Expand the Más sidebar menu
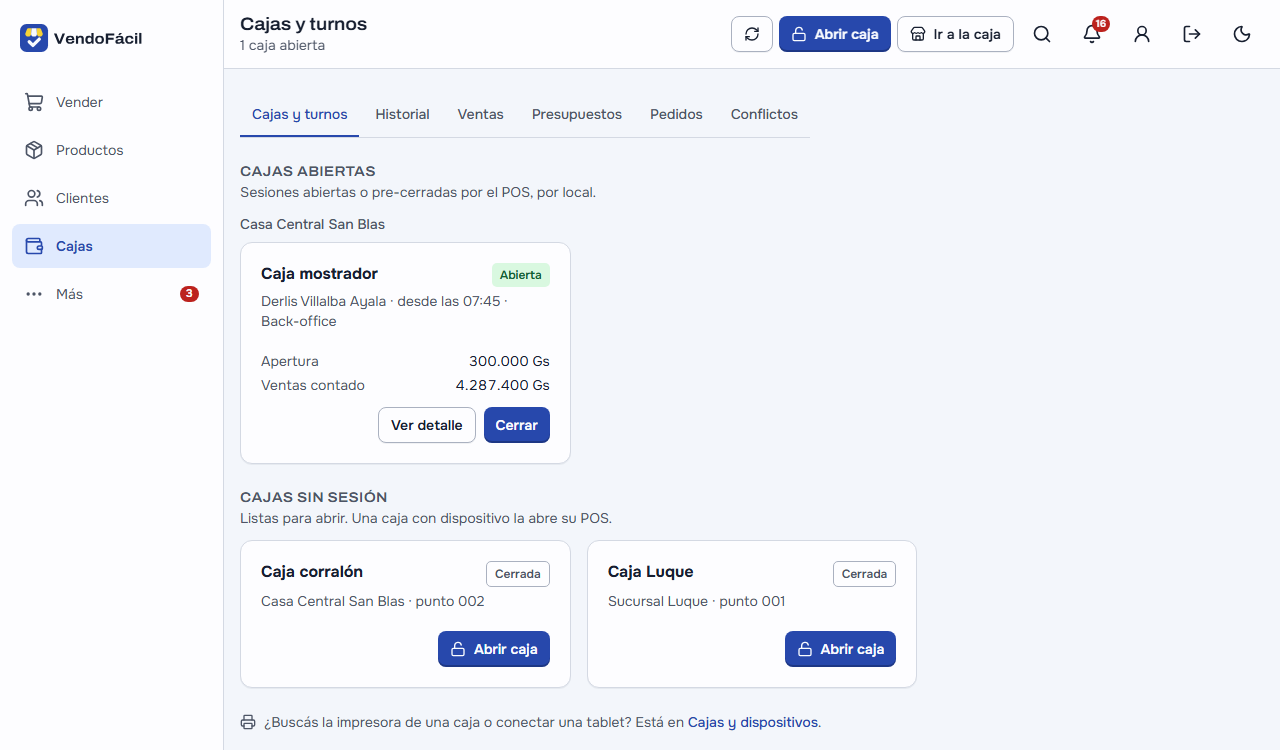 click(x=111, y=294)
